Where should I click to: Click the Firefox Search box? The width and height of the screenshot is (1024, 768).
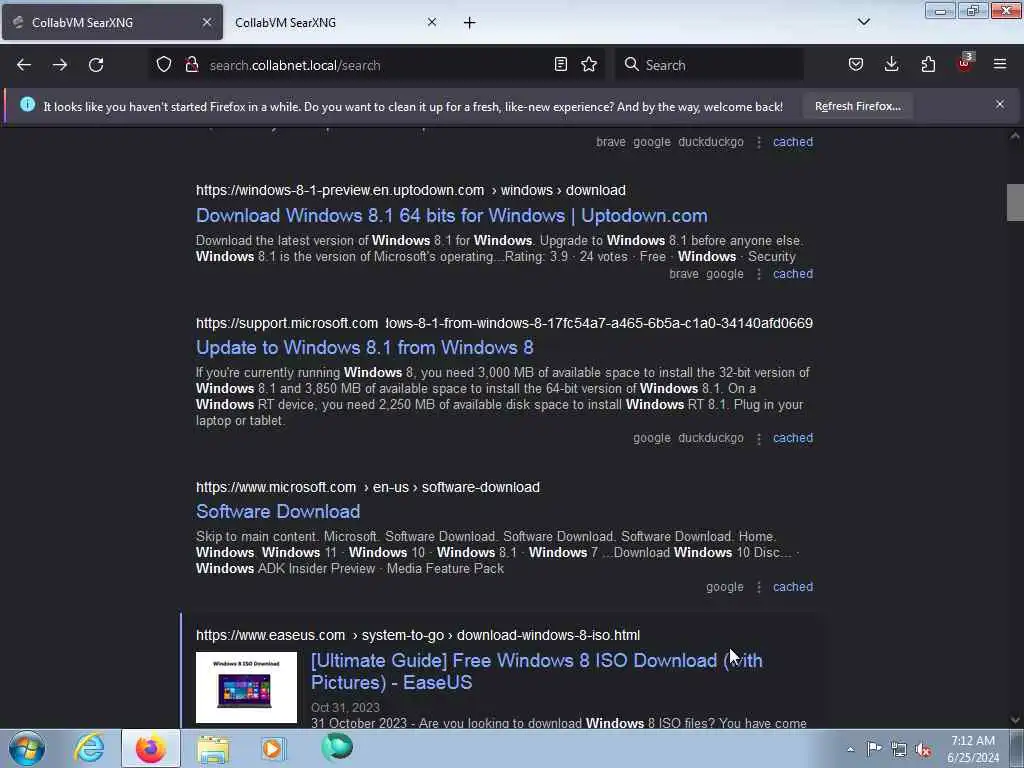(x=710, y=65)
